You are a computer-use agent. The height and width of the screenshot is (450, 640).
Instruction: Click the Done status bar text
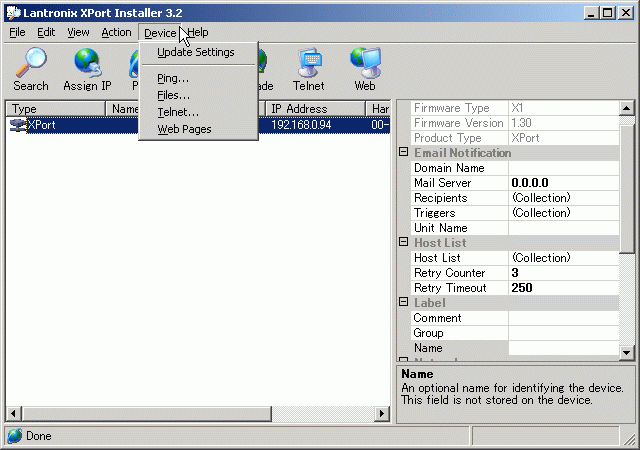pos(39,436)
